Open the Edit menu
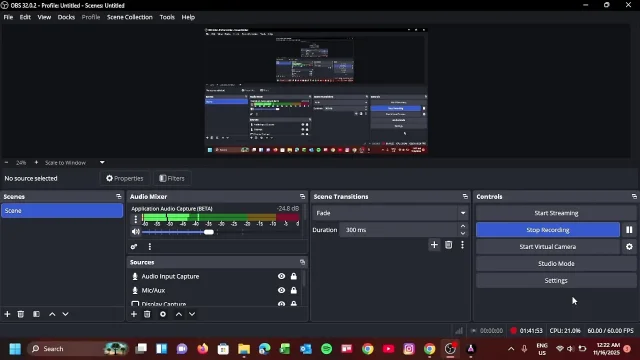Screen dimensions: 640x360 click(x=25, y=17)
